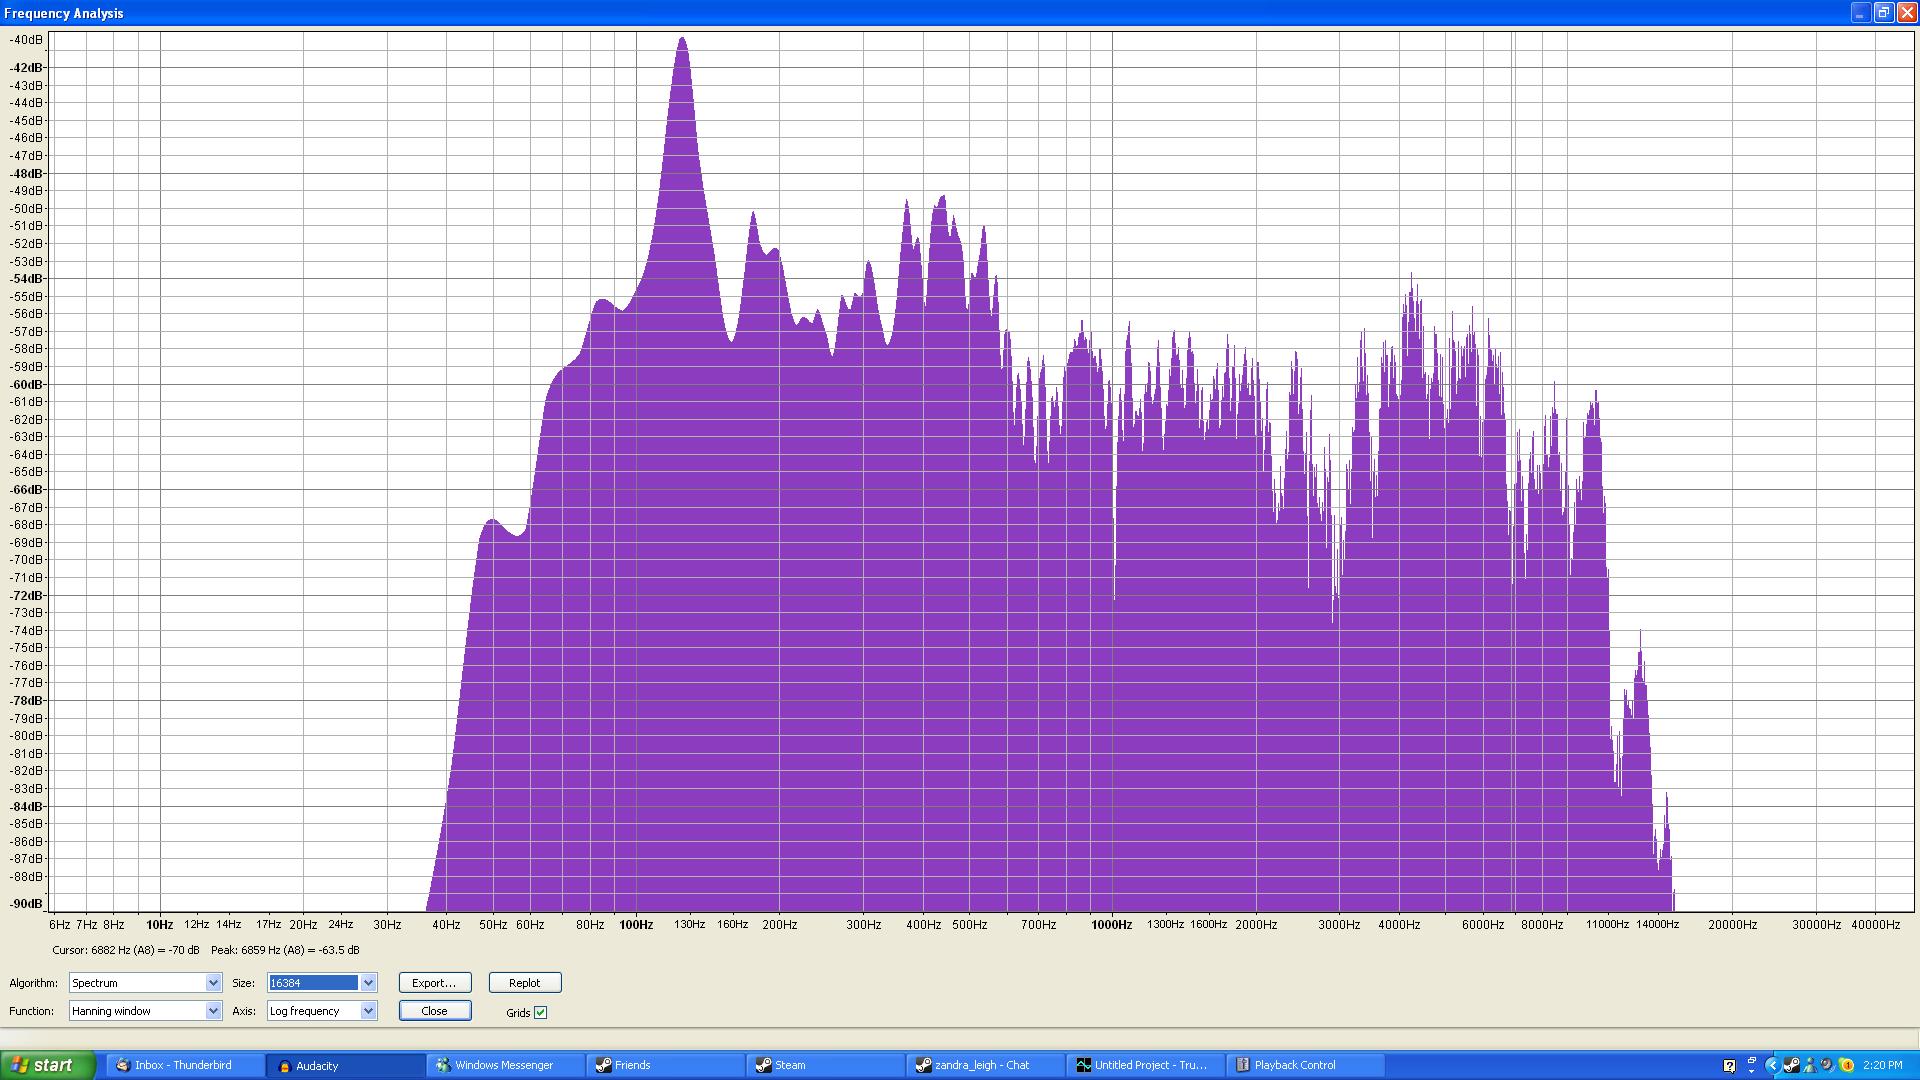
Task: Minimize the Frequency Analysis window
Action: coord(1860,13)
